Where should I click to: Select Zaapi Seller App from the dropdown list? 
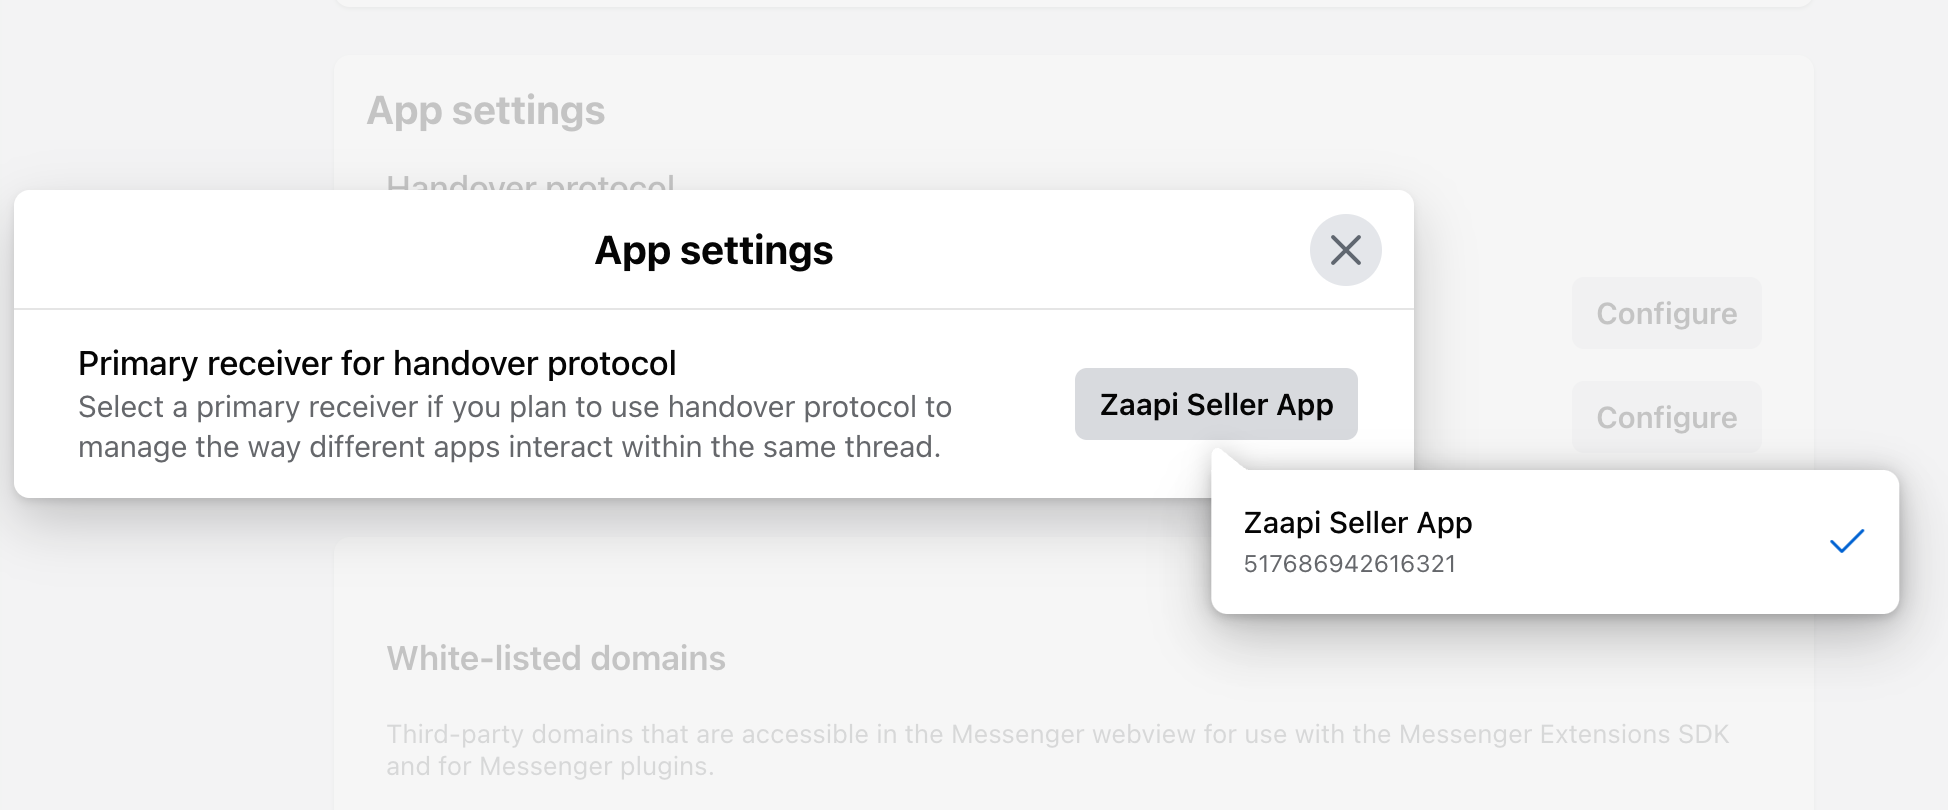pos(1357,523)
